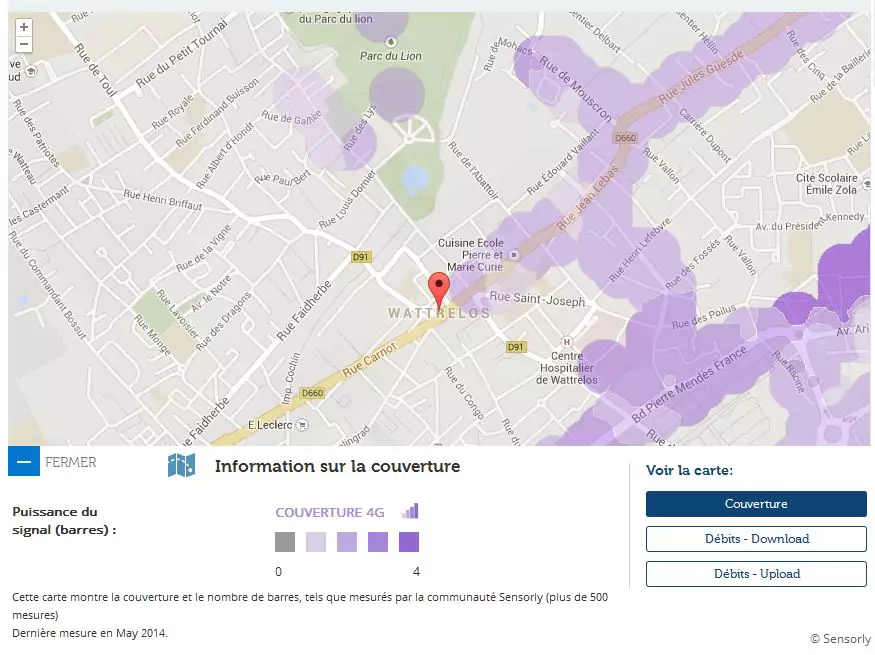Click the WATTRELOS town label
The image size is (875, 655).
439,313
